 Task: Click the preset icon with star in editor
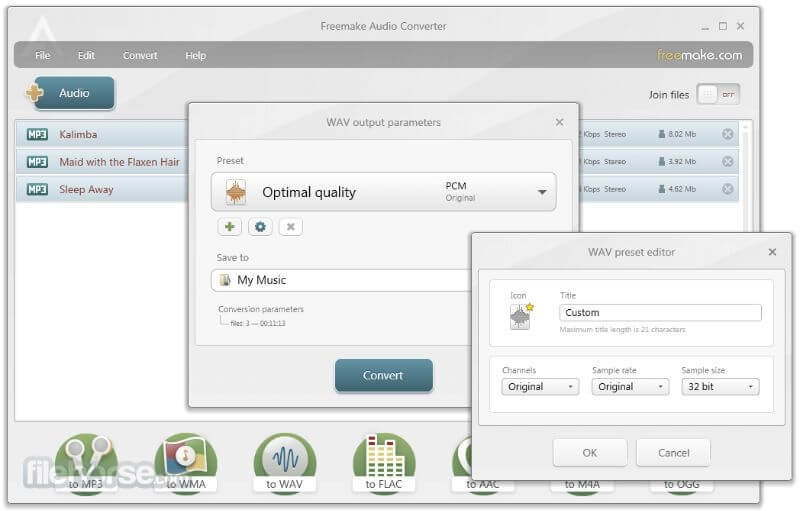pyautogui.click(x=521, y=316)
